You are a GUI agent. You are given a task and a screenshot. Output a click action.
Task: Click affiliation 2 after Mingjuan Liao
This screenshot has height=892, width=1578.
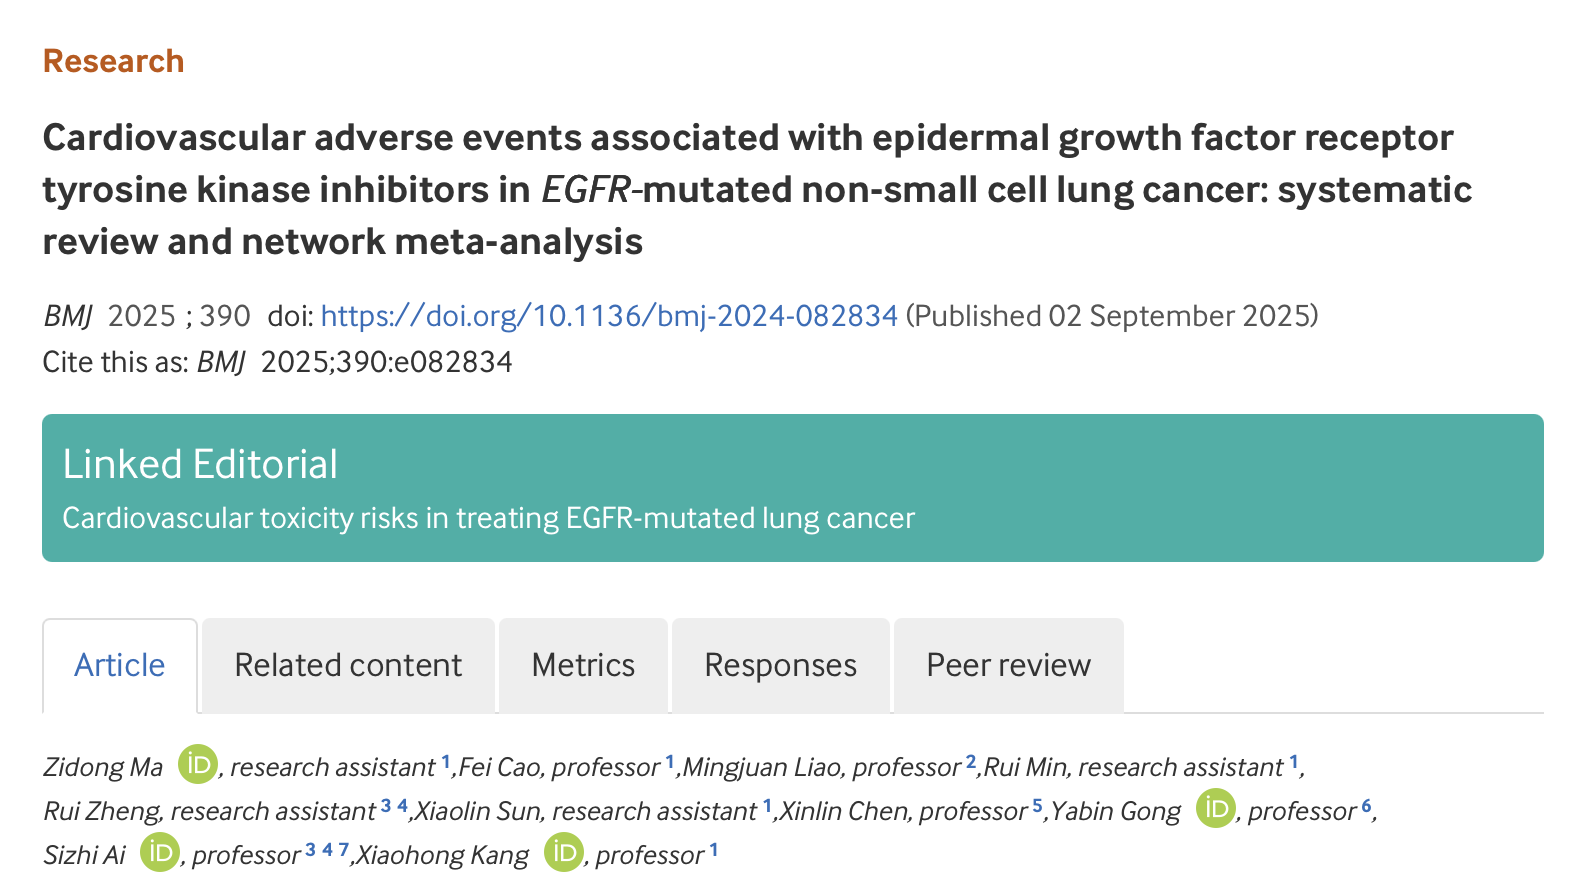(x=970, y=761)
